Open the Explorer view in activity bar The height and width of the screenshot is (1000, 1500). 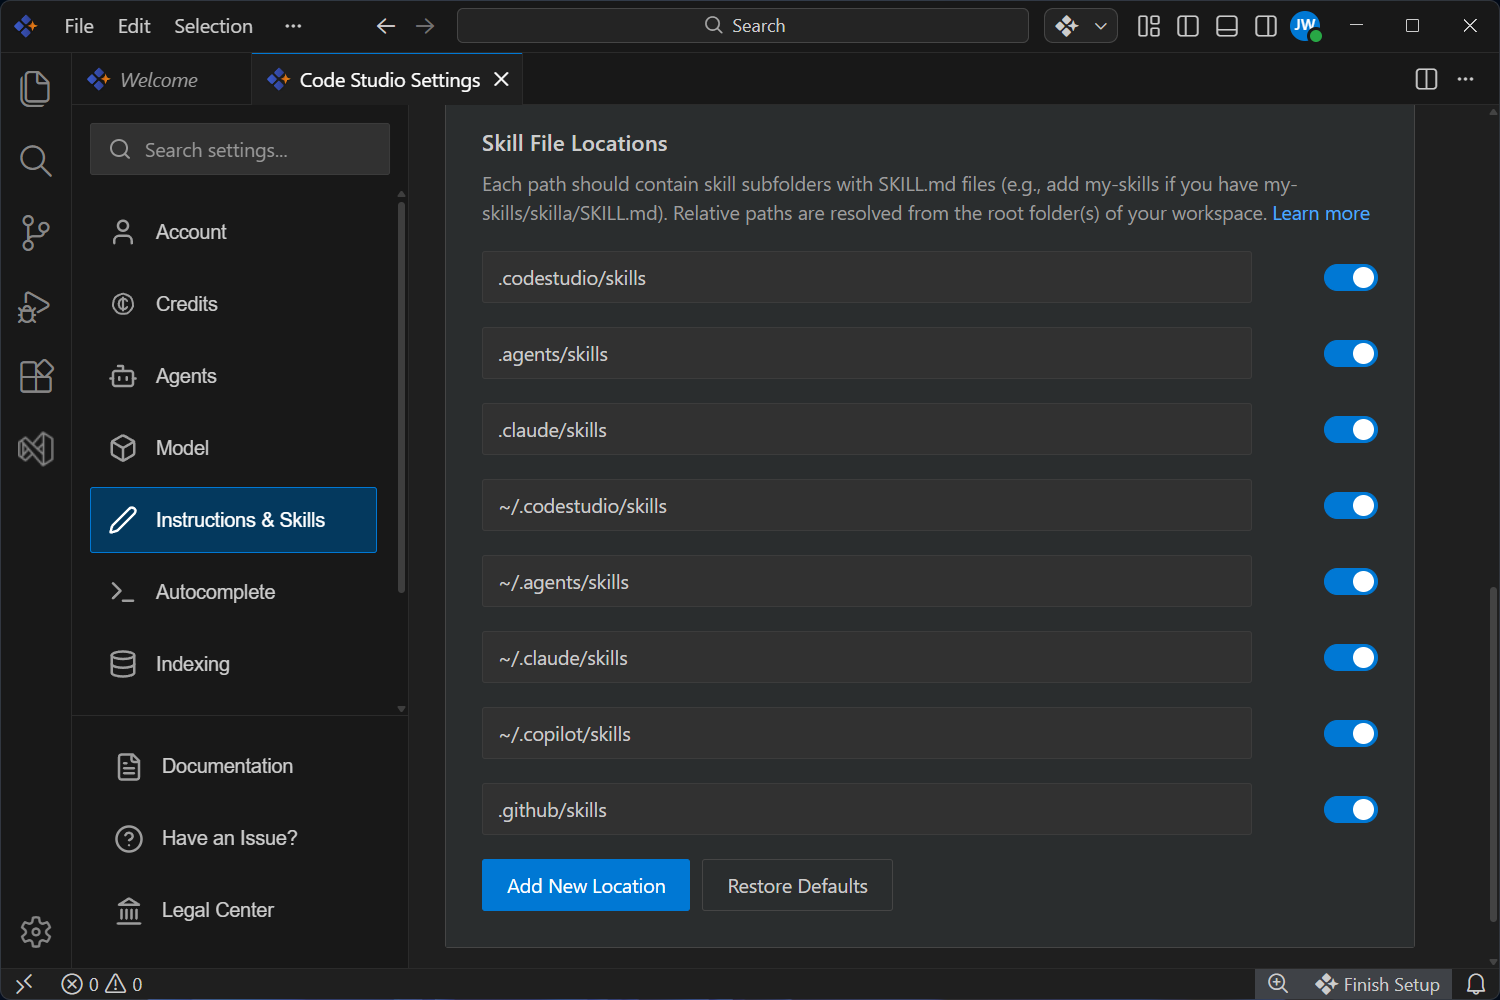click(36, 88)
